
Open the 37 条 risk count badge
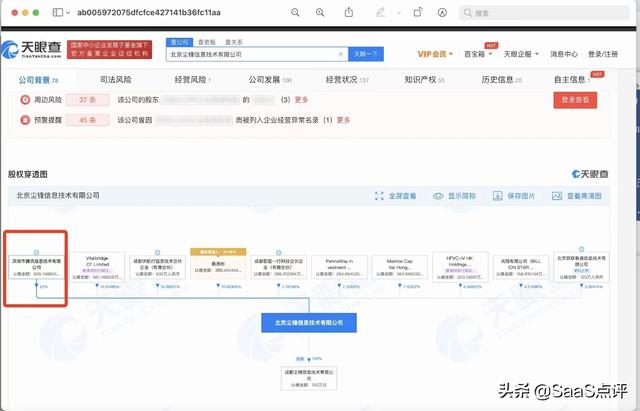(x=88, y=100)
